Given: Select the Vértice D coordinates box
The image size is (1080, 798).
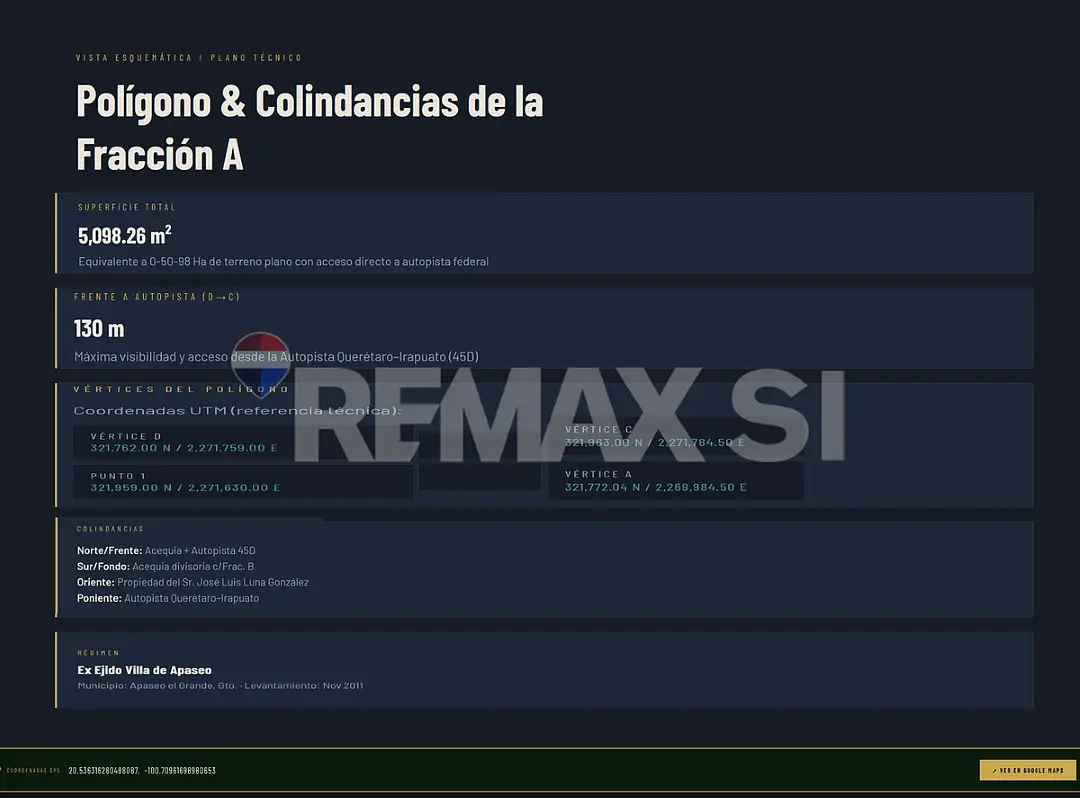Looking at the screenshot, I should click(x=242, y=442).
